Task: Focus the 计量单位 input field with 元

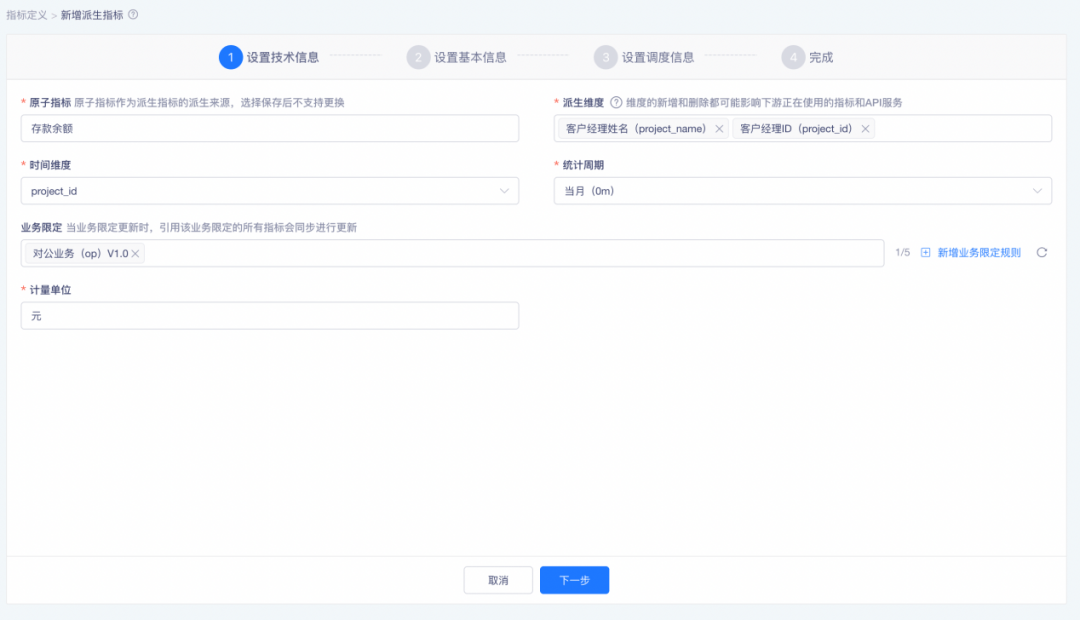Action: (270, 316)
